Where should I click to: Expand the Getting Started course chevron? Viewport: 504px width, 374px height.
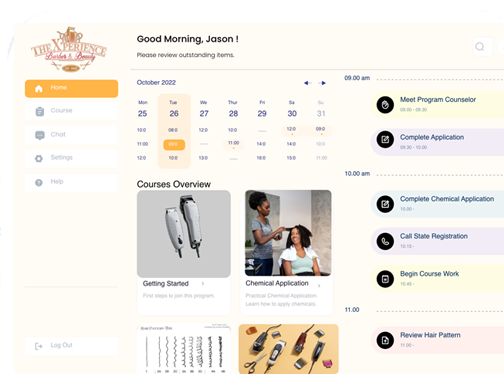[203, 284]
